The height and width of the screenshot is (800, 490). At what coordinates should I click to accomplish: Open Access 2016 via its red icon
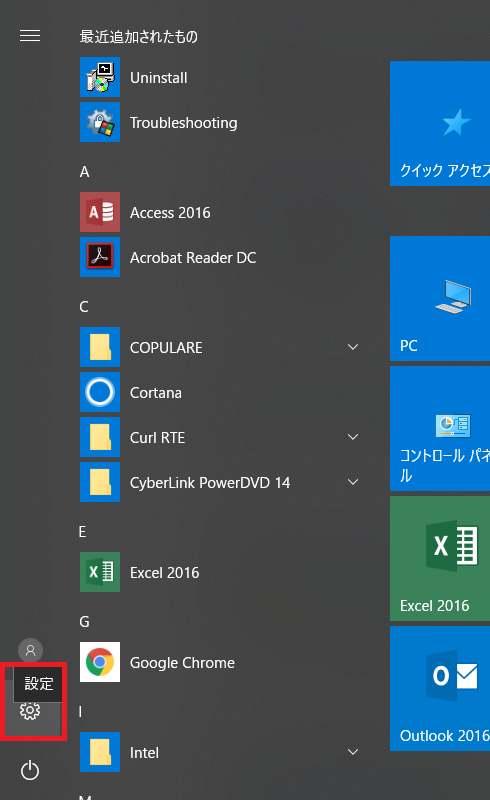point(100,212)
